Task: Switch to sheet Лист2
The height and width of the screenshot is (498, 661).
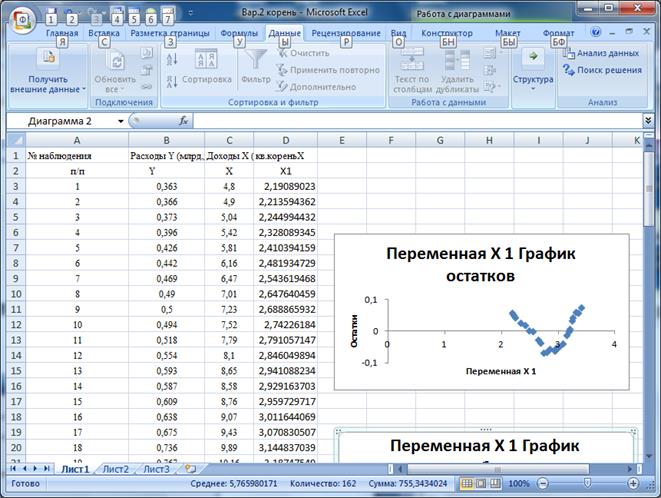Action: point(116,469)
